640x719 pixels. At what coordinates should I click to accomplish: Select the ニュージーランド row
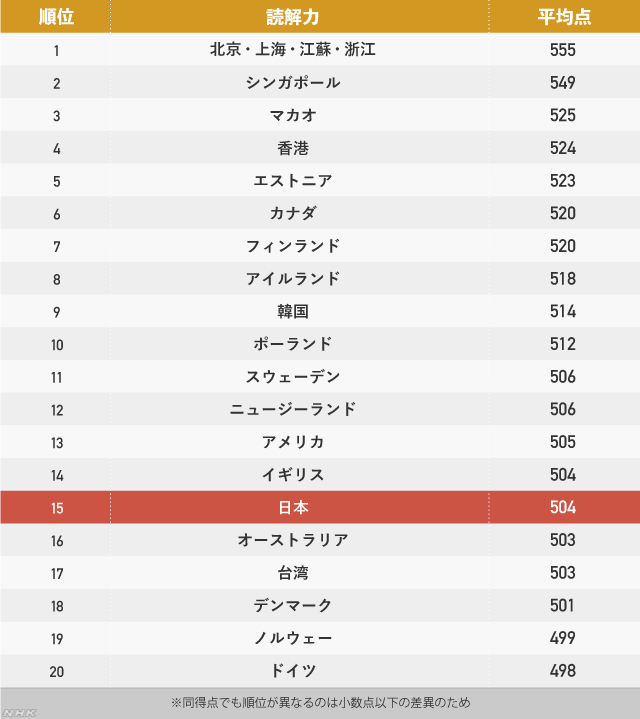point(320,409)
